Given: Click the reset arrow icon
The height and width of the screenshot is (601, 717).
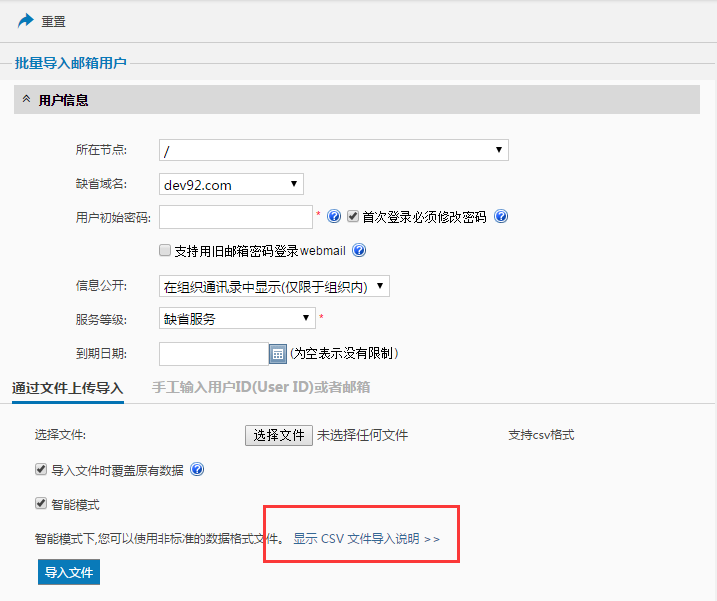Looking at the screenshot, I should tap(24, 20).
